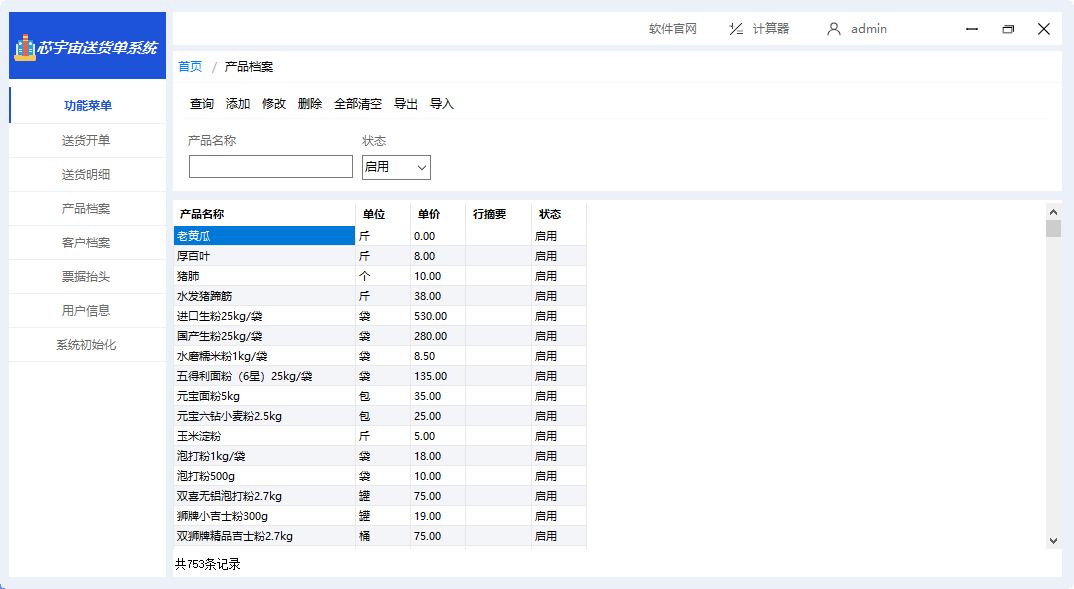
Task: Select the 双狮牌精品吉士粉2.7kg row
Action: (x=380, y=536)
